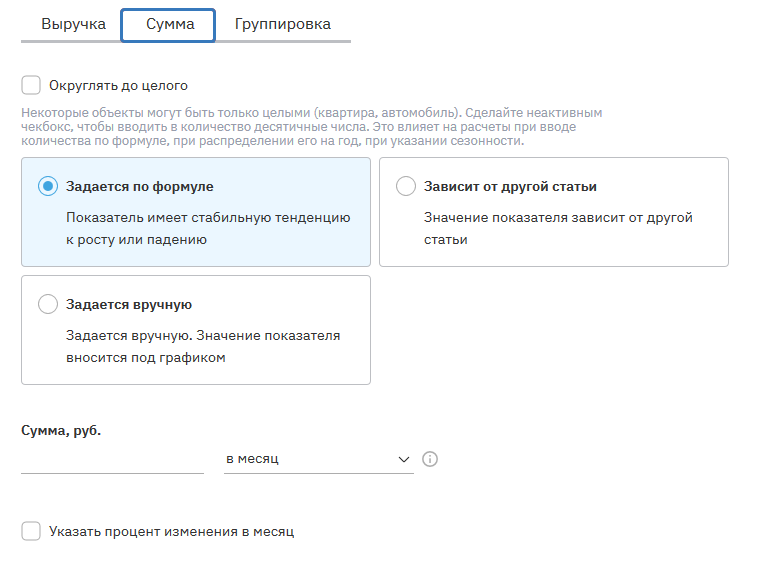Click the Зависит от другой статьи card description
Image resolution: width=765 pixels, height=583 pixels.
(558, 228)
